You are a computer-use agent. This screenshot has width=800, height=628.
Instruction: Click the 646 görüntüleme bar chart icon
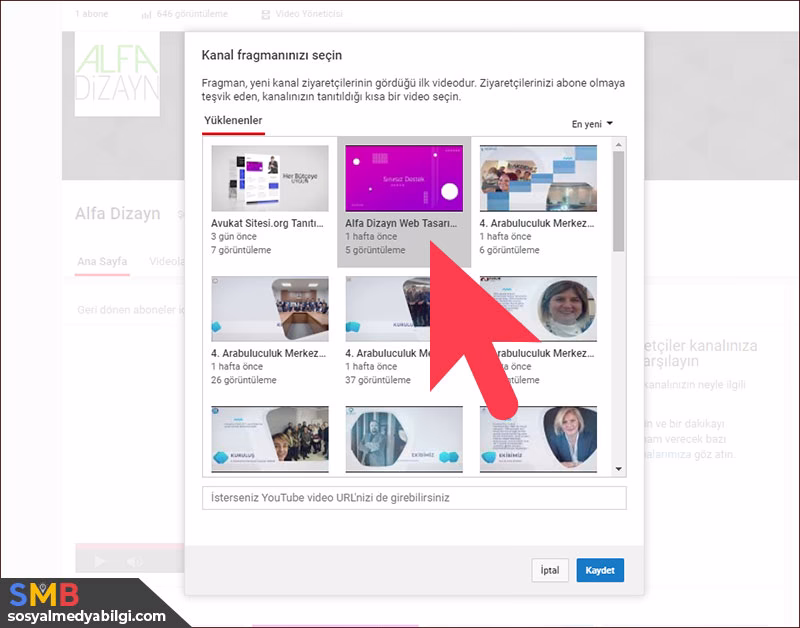click(x=146, y=15)
